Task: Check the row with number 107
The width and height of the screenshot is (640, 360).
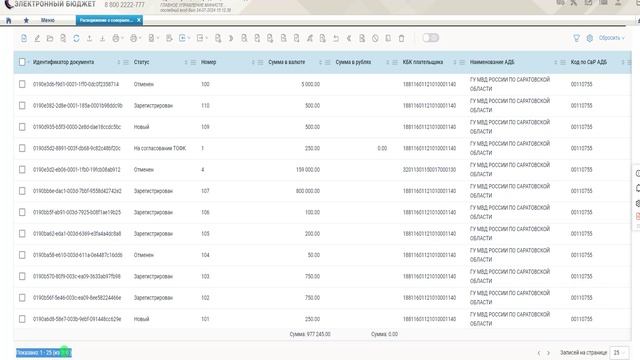Action: coord(22,191)
